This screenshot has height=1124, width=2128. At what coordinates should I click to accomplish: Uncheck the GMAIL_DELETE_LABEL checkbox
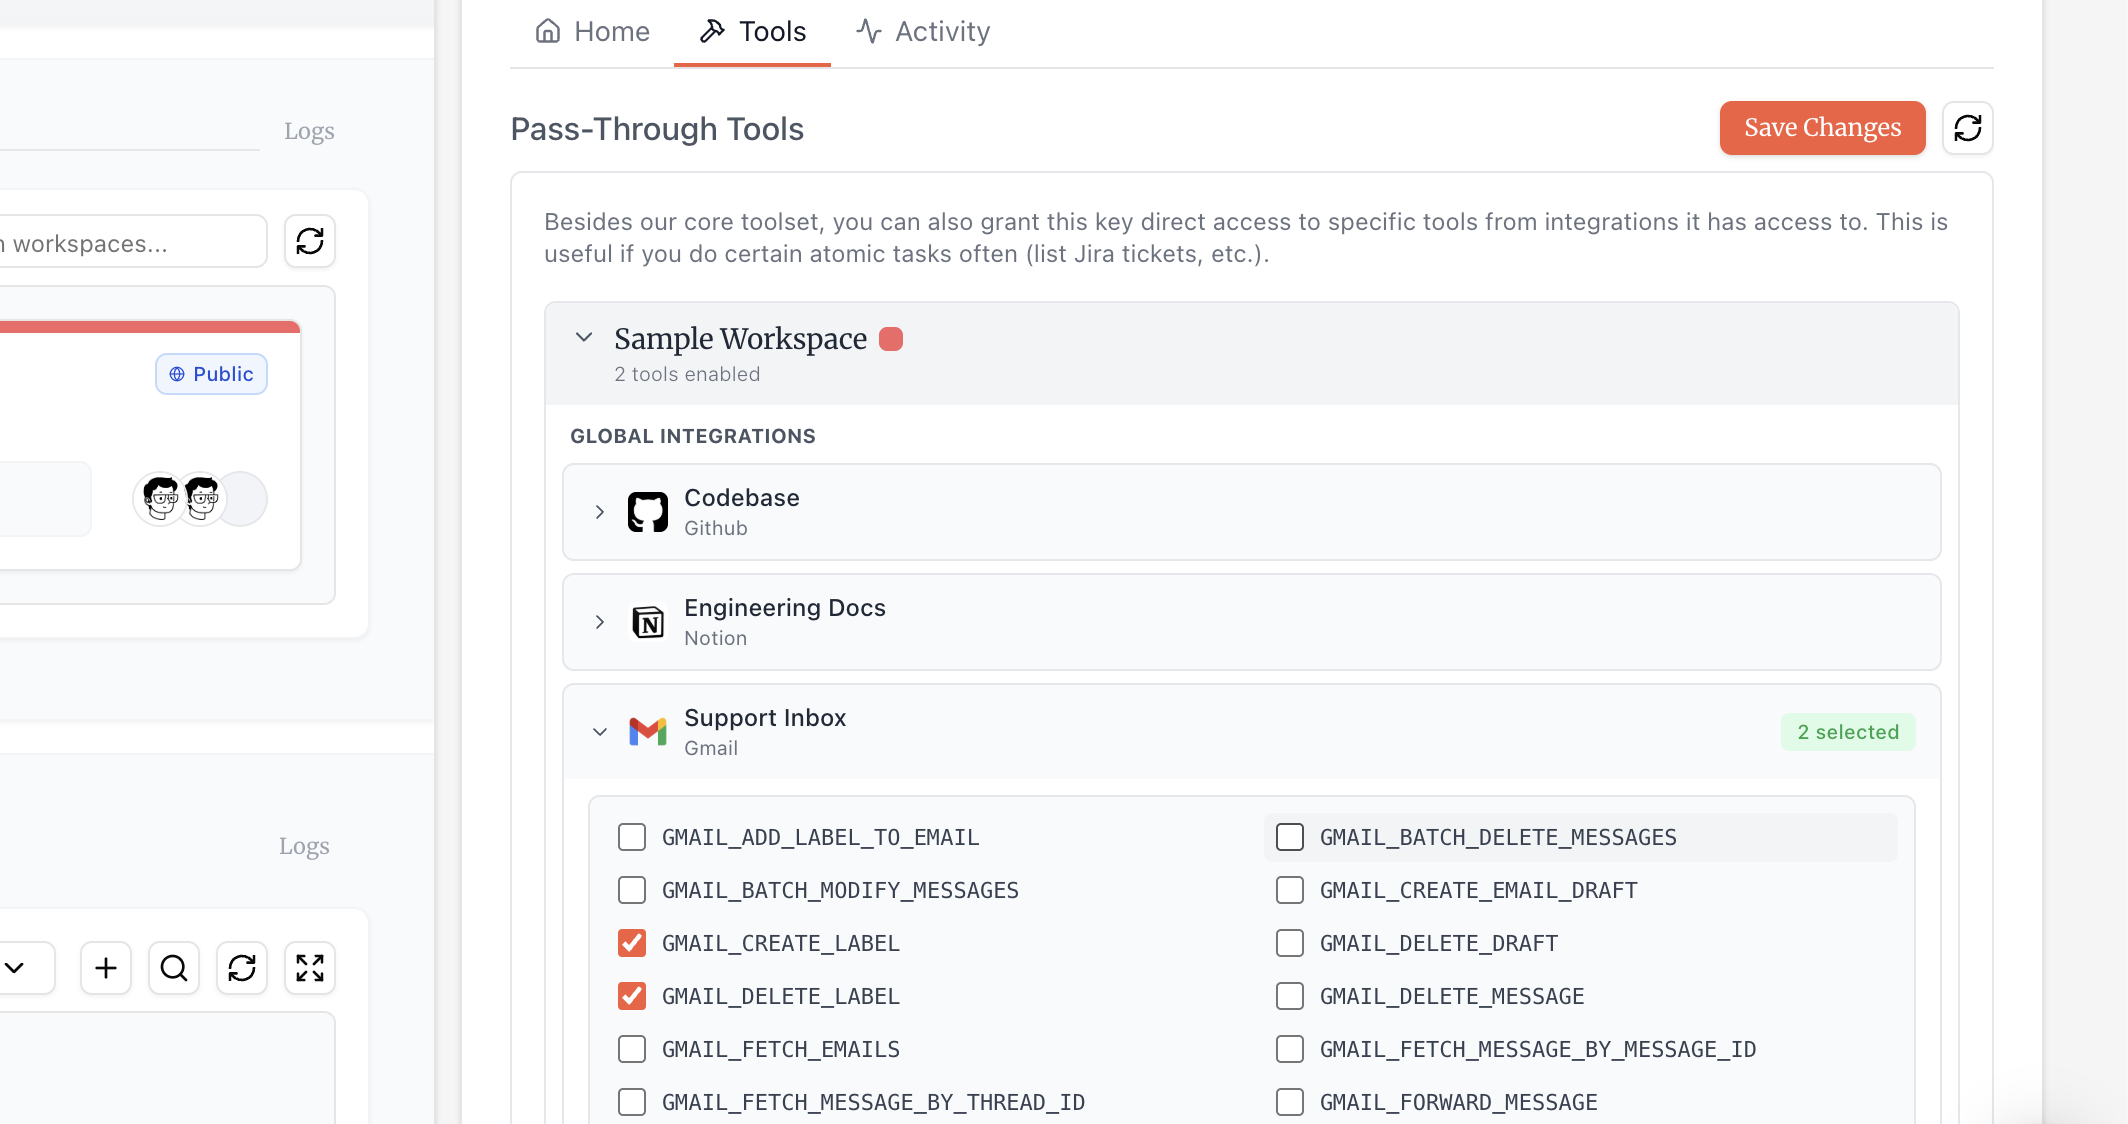(x=632, y=996)
